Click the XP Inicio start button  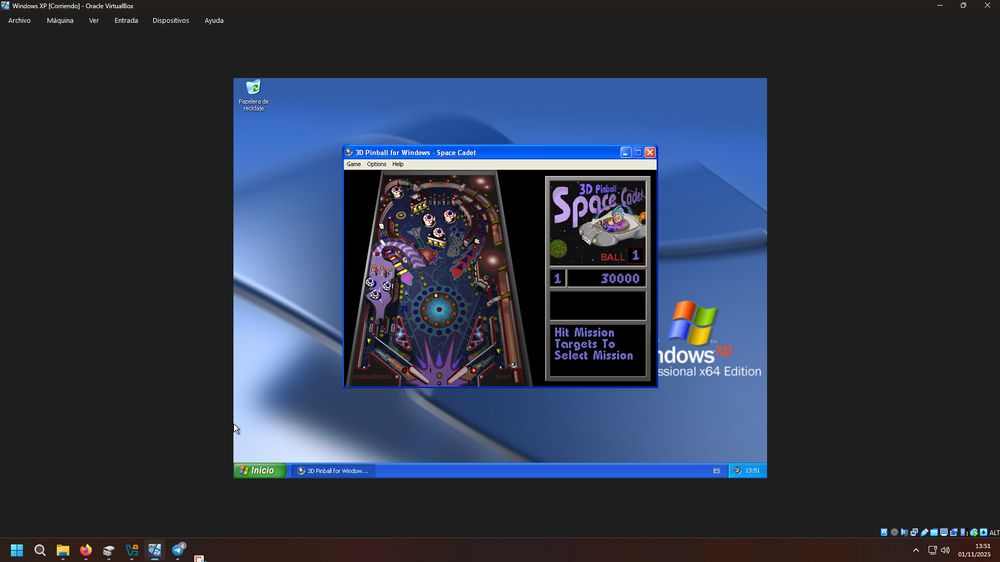pos(259,470)
